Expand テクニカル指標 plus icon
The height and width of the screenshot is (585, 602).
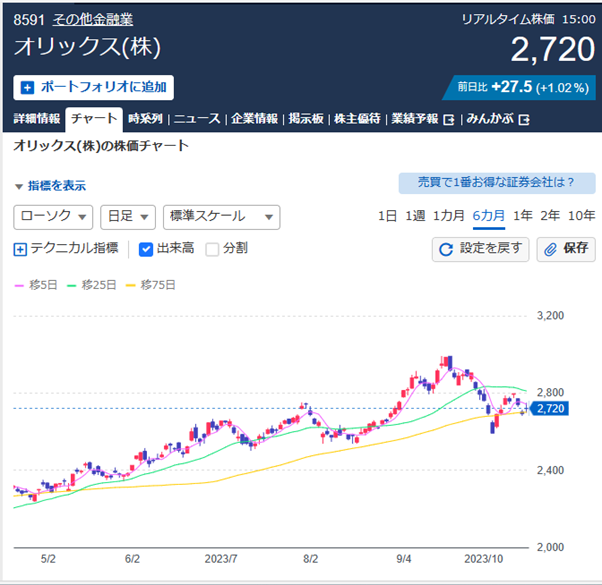pos(20,250)
